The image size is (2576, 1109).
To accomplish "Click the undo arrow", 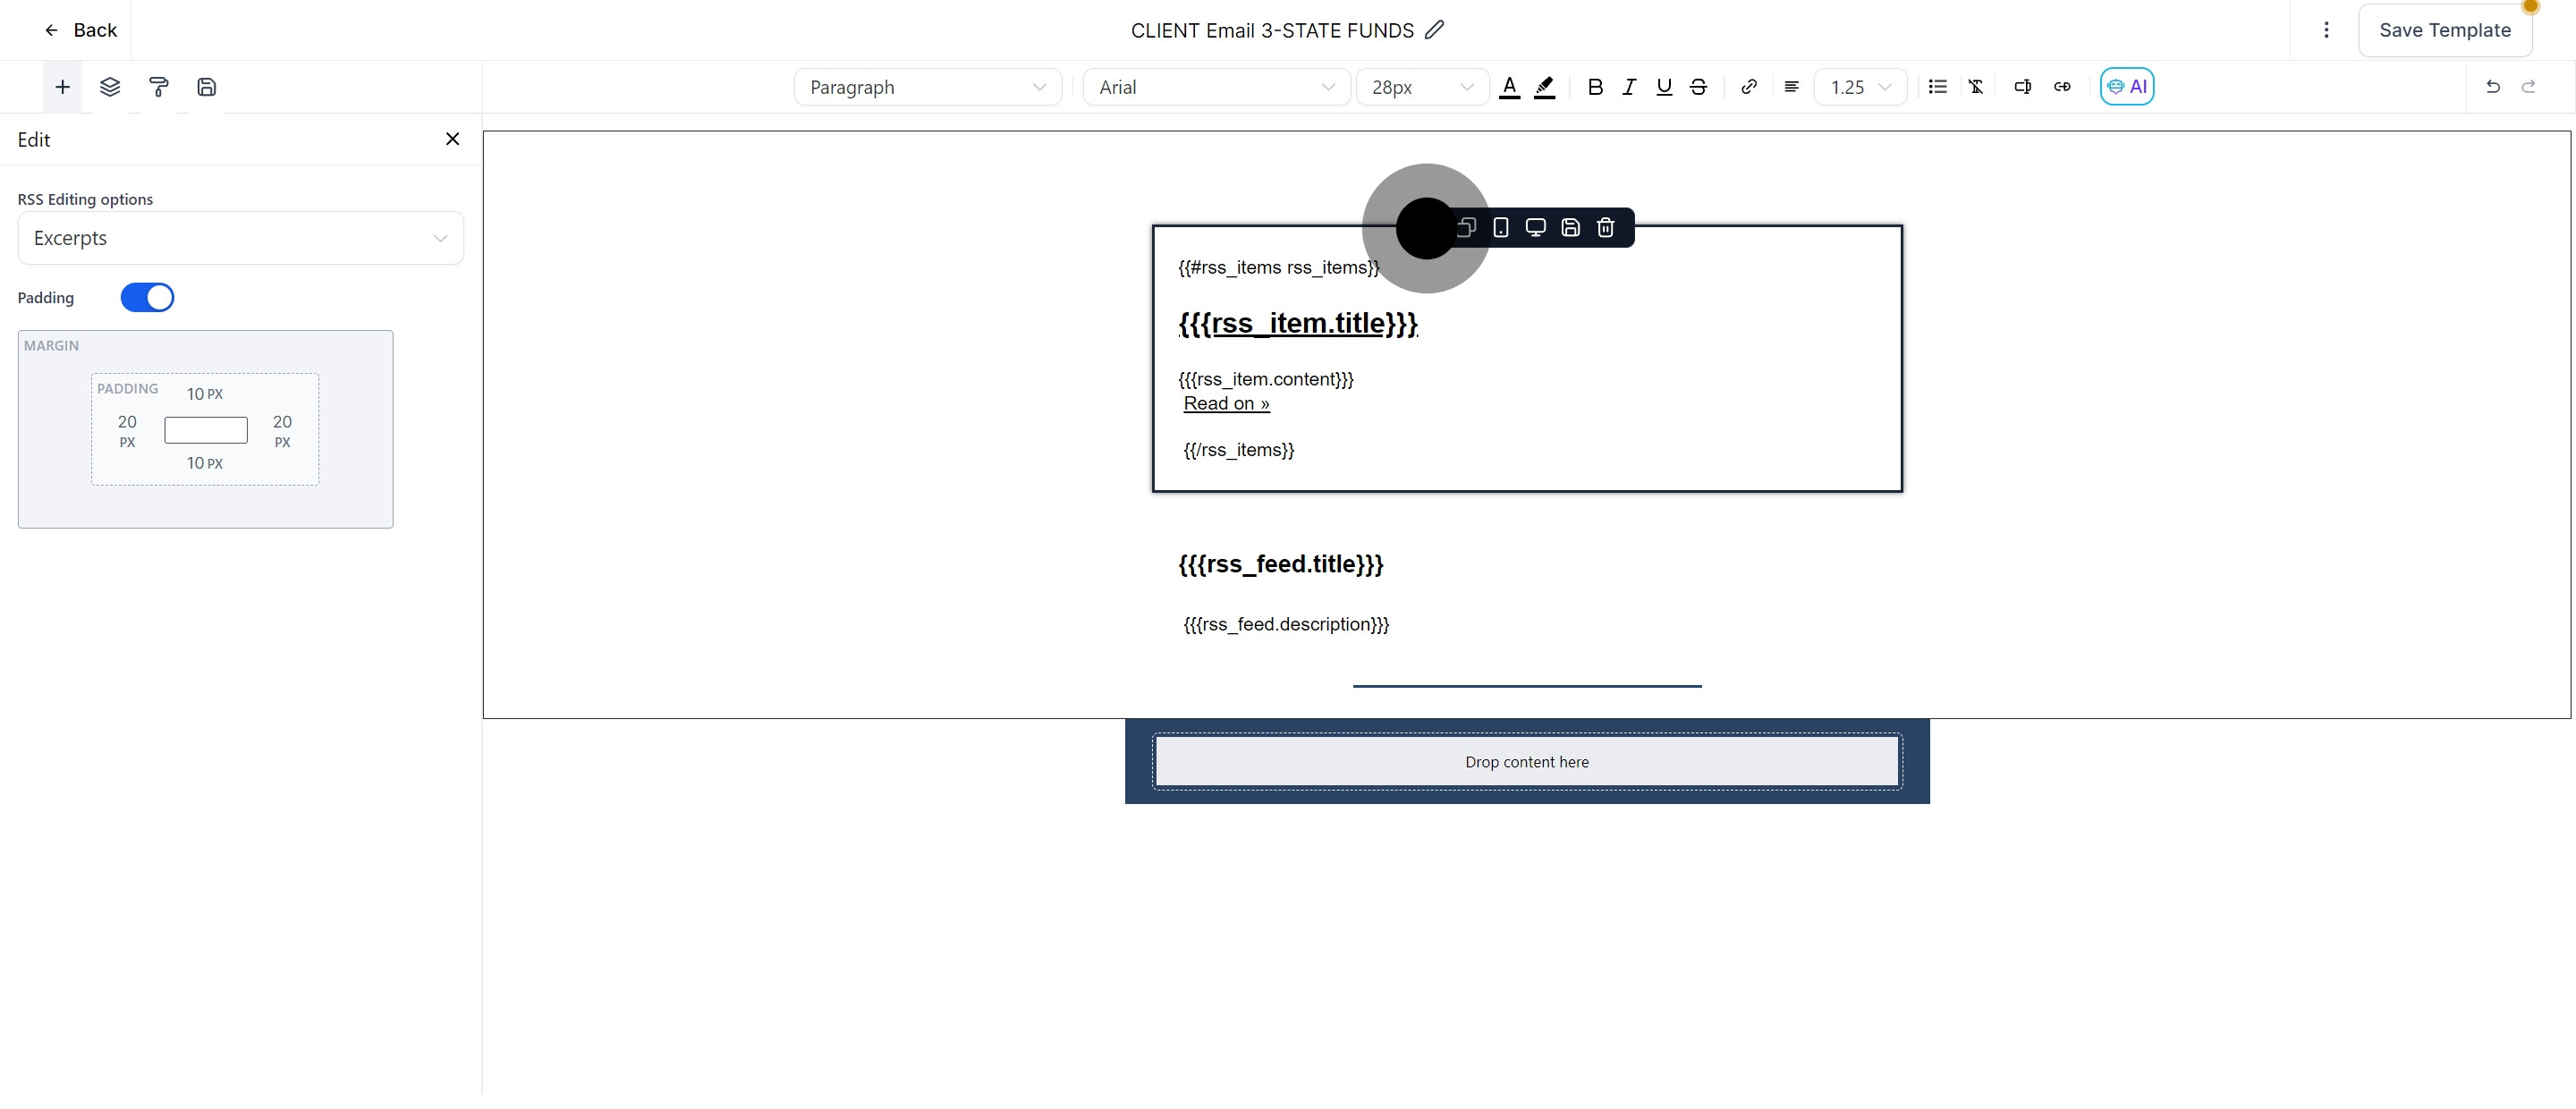I will (2492, 87).
